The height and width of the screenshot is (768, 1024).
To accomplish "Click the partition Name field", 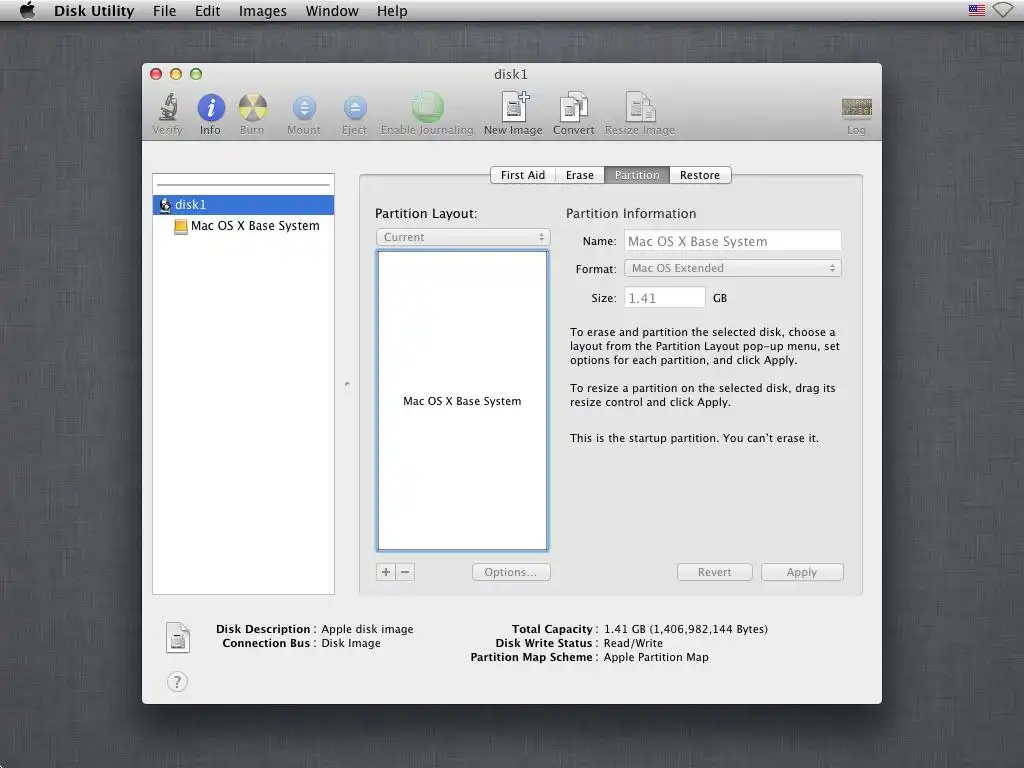I will coord(733,241).
